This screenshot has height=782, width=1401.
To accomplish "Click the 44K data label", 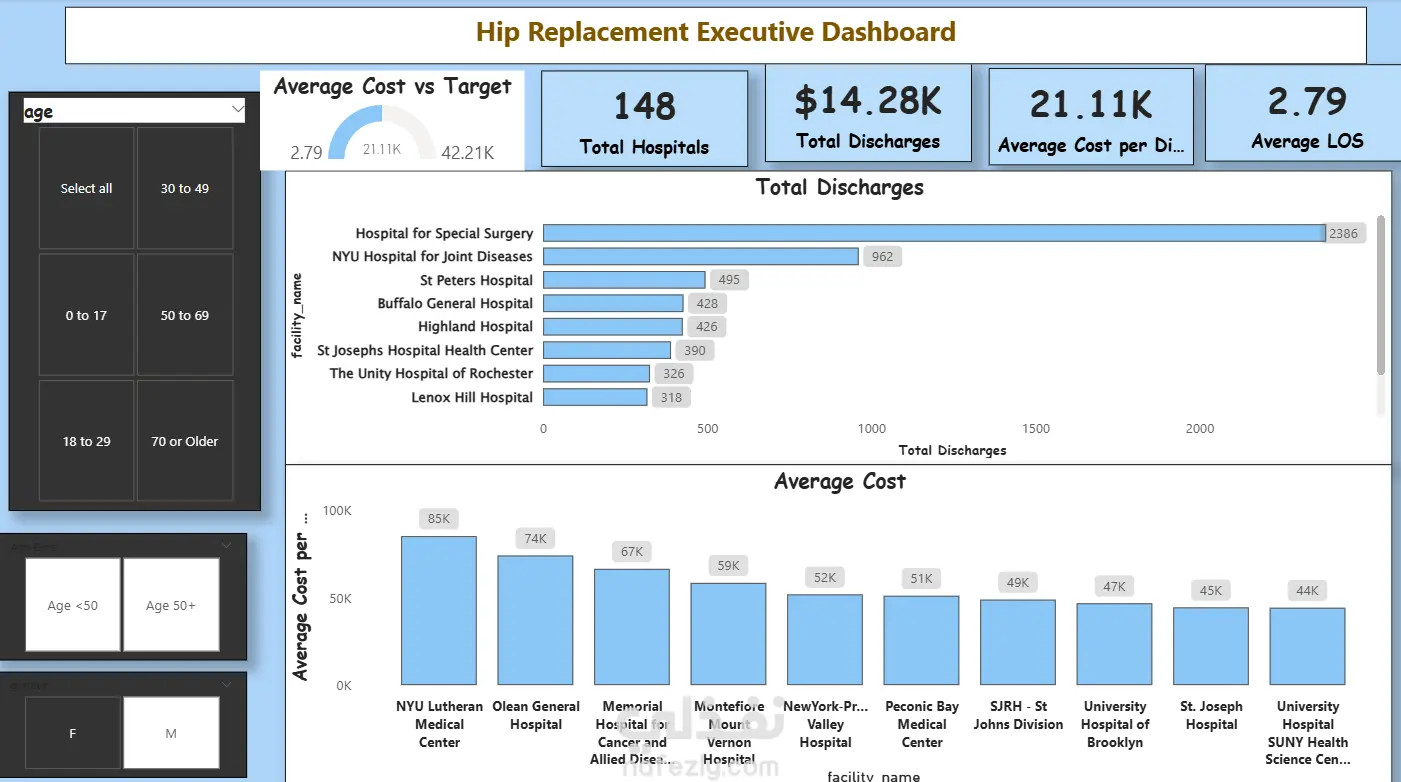I will coord(1307,590).
